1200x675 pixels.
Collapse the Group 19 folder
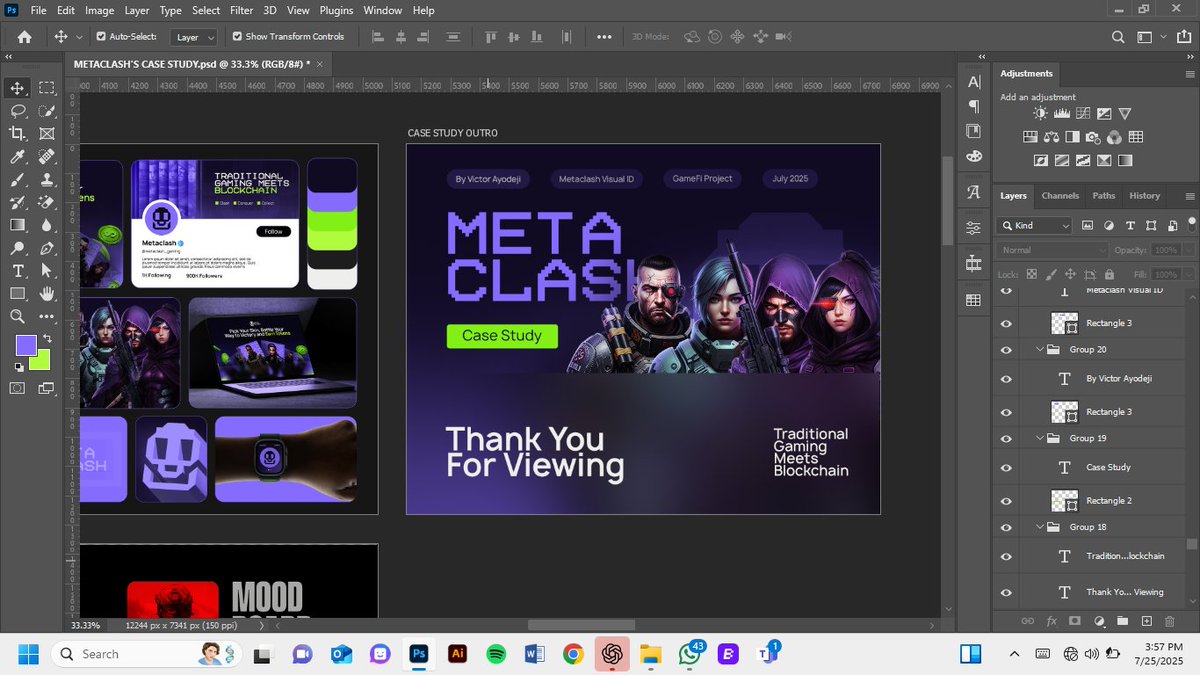(1039, 438)
